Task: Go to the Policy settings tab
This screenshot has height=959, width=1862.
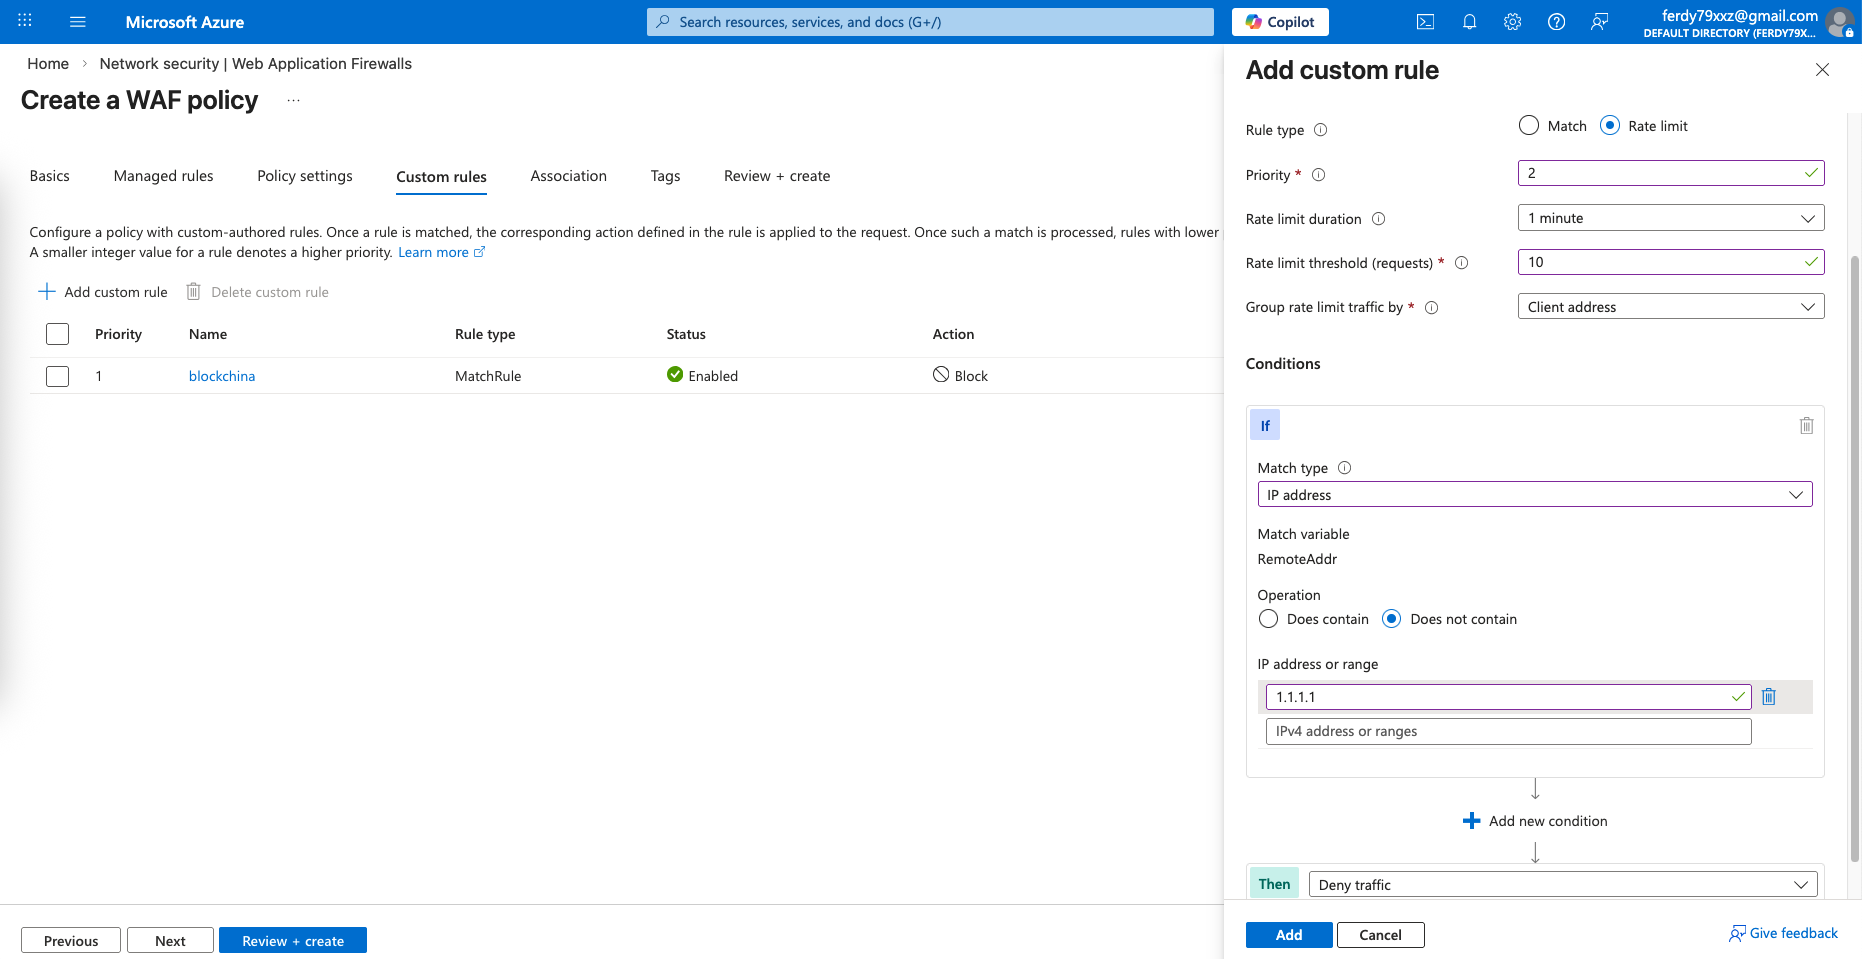Action: [x=305, y=176]
